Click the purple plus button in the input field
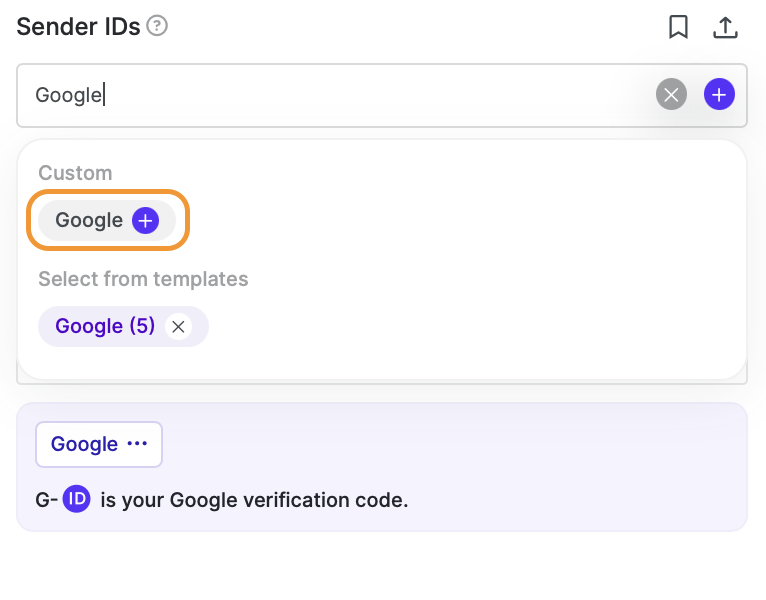The width and height of the screenshot is (766, 600). coord(719,94)
